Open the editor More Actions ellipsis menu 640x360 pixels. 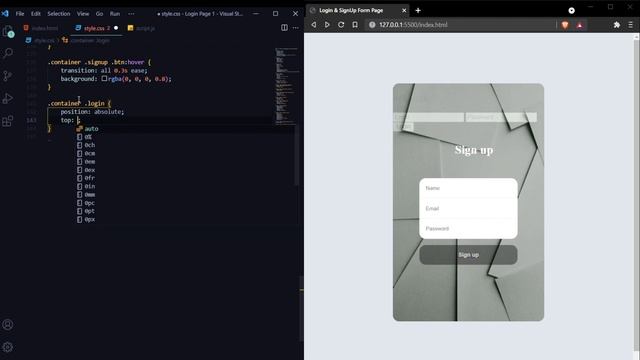click(x=296, y=28)
